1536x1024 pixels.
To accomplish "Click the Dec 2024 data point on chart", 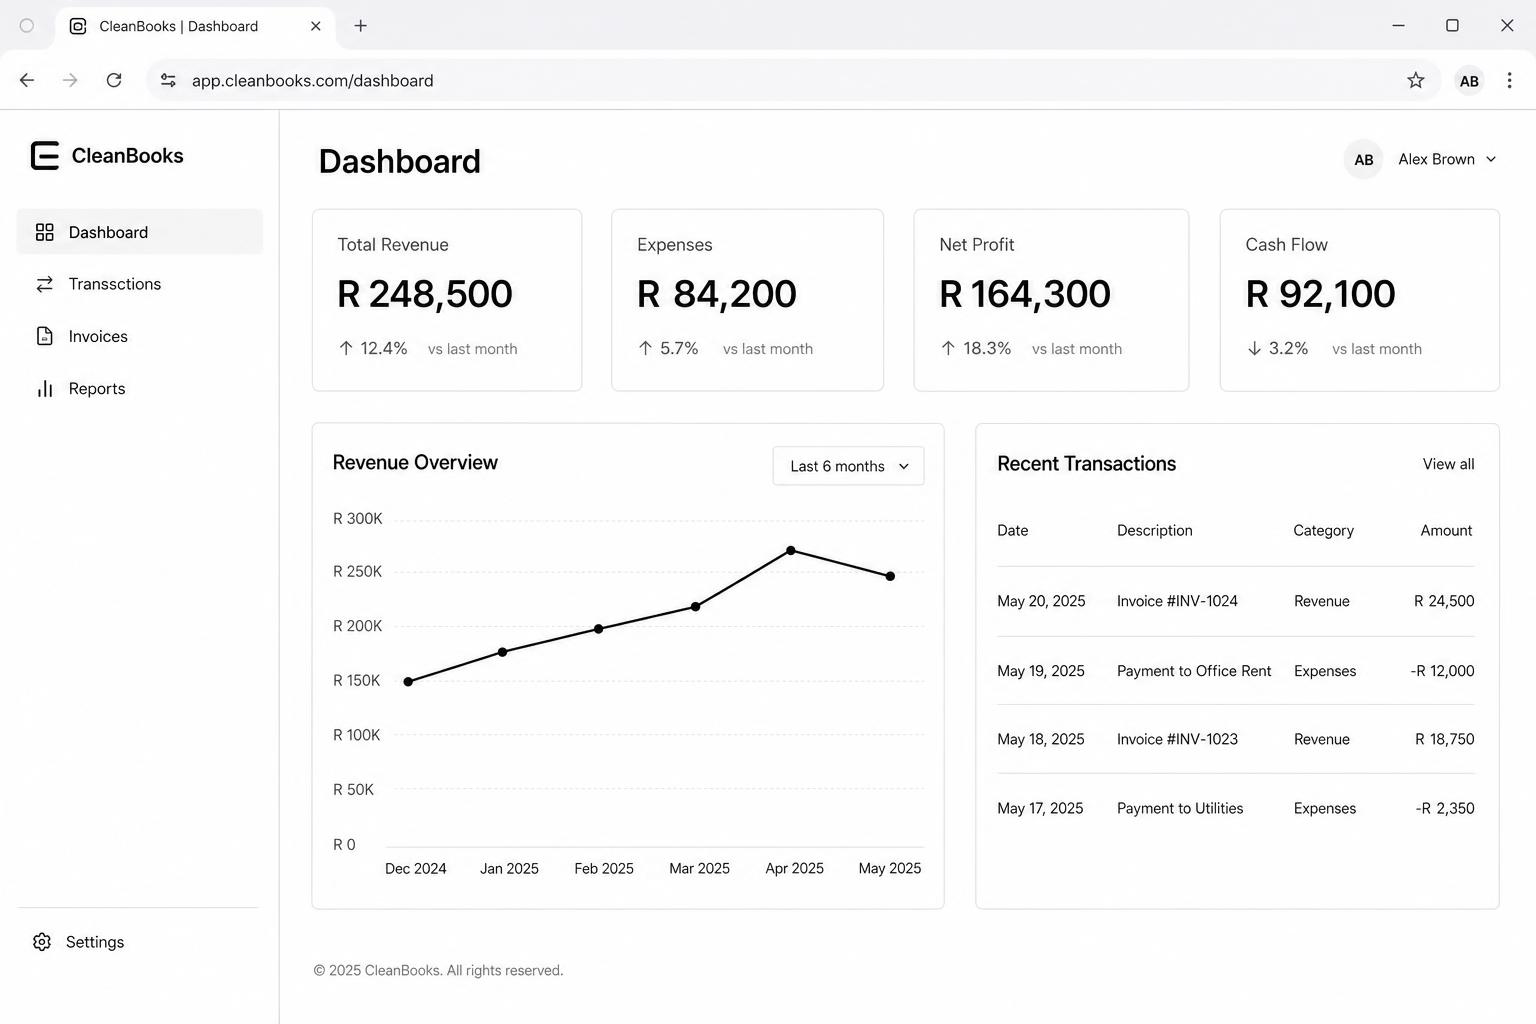I will [408, 682].
